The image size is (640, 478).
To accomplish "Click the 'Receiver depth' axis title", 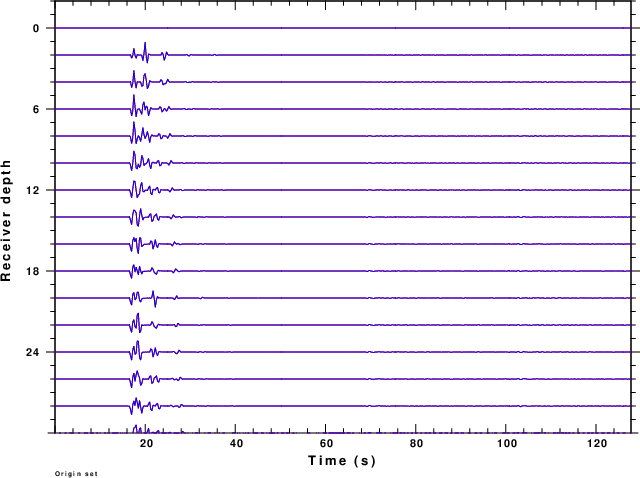I will point(6,220).
